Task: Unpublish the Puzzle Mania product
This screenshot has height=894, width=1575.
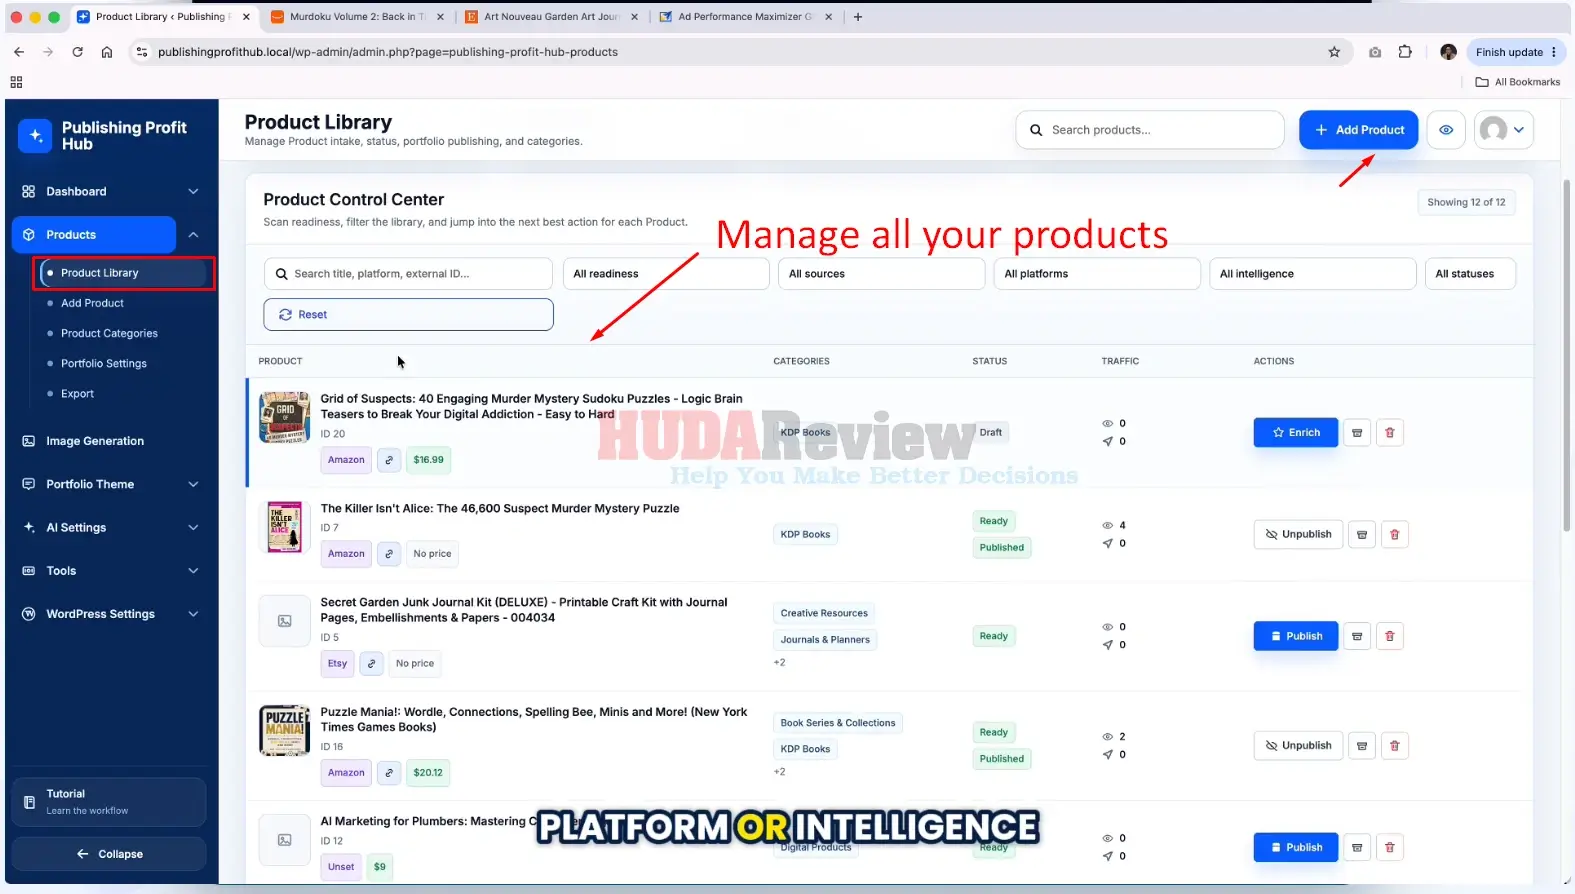Action: pos(1298,746)
